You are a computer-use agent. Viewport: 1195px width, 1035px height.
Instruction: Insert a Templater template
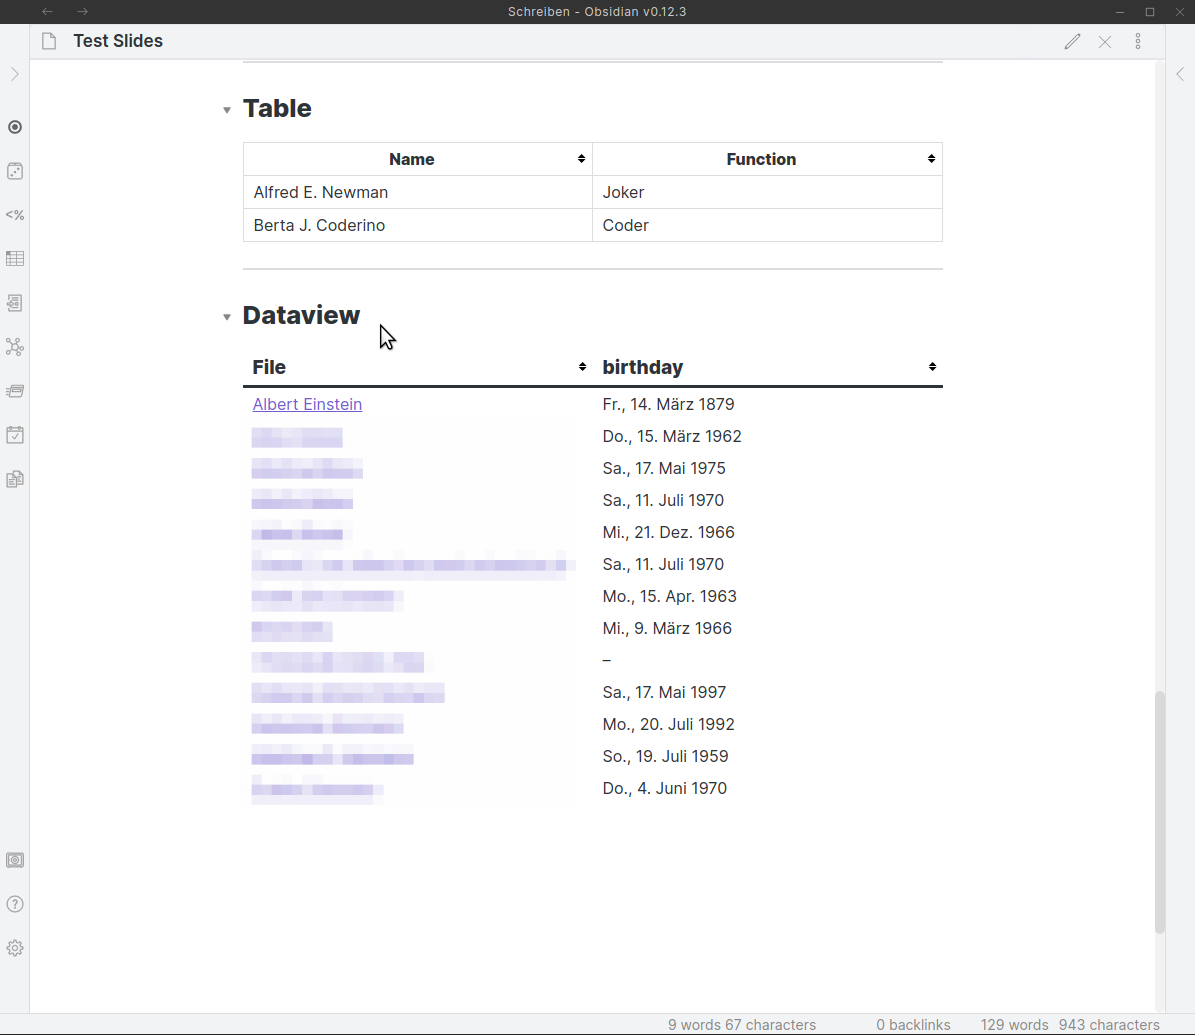click(15, 214)
